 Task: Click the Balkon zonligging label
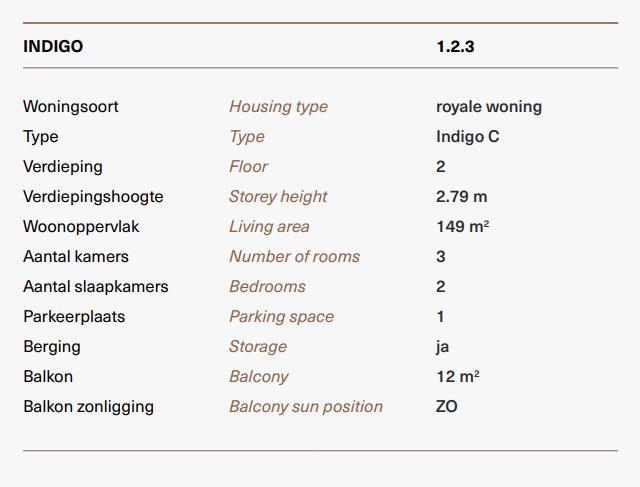[x=89, y=407]
